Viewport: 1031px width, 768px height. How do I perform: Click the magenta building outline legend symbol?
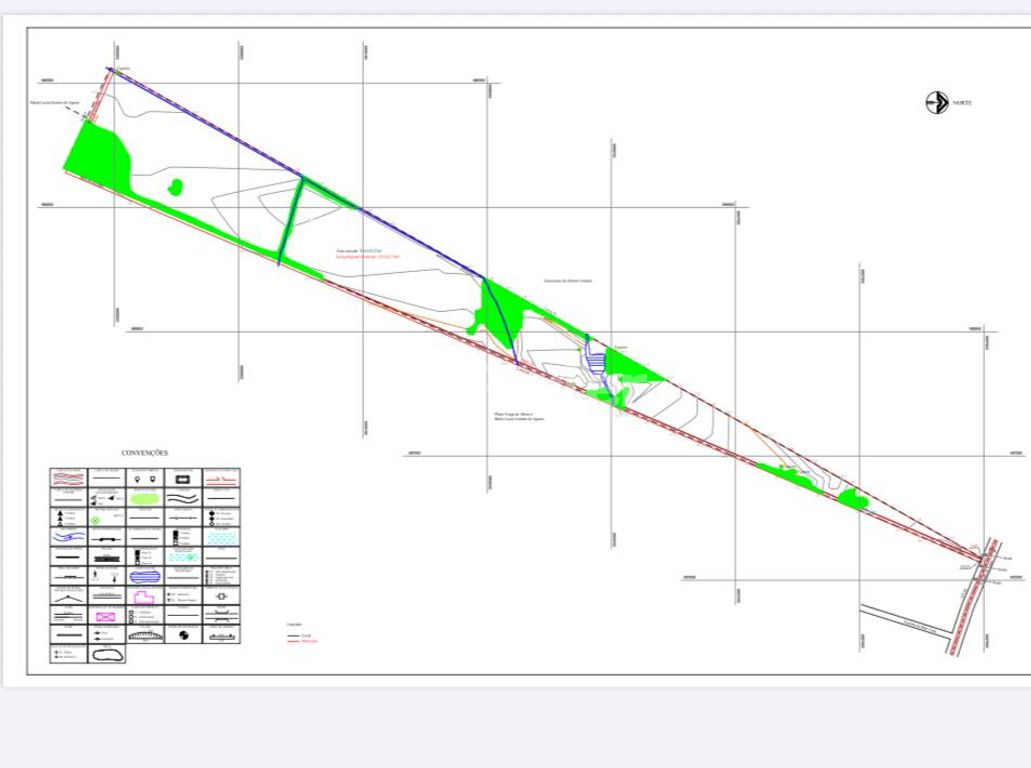145,596
